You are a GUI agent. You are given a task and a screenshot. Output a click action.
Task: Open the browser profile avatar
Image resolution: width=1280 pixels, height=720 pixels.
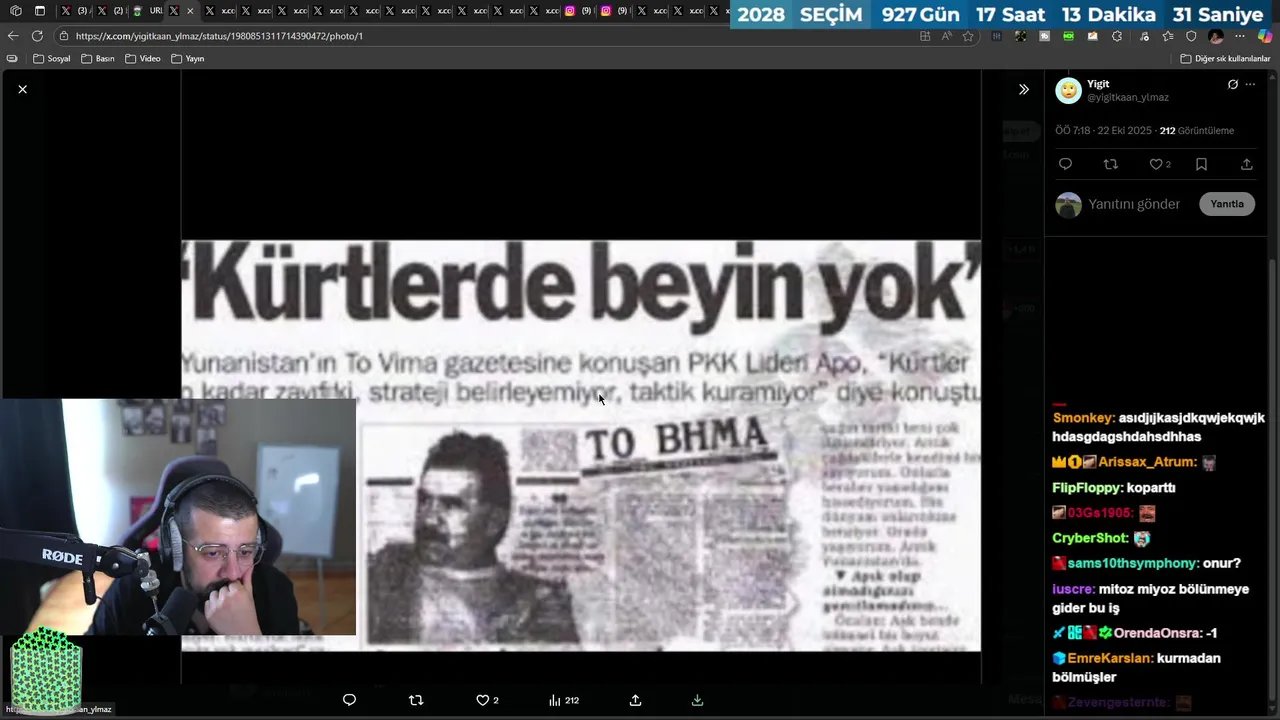click(1215, 36)
